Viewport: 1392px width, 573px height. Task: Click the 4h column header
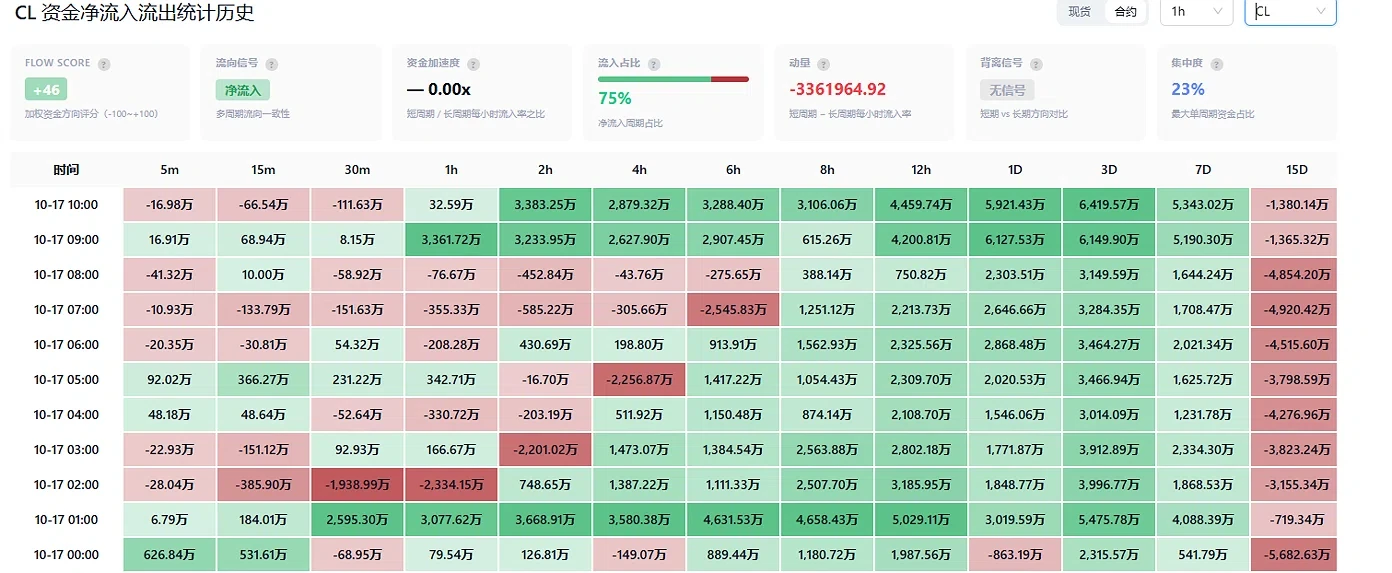[x=639, y=170]
